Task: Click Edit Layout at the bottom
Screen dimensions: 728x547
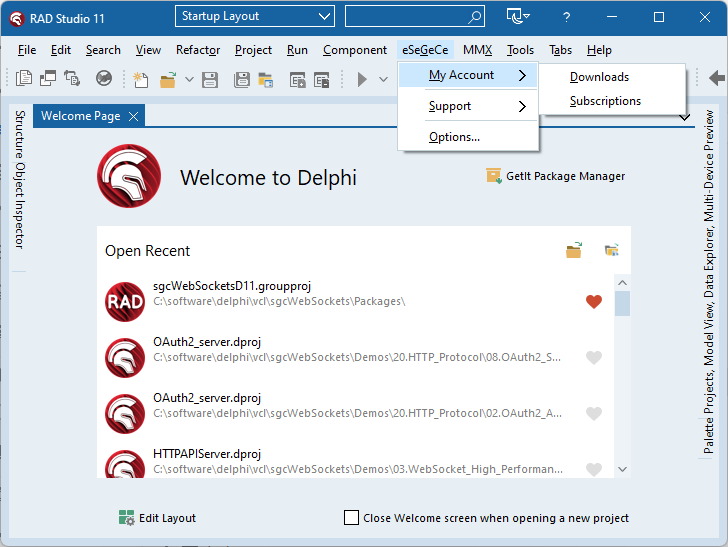Action: 157,518
